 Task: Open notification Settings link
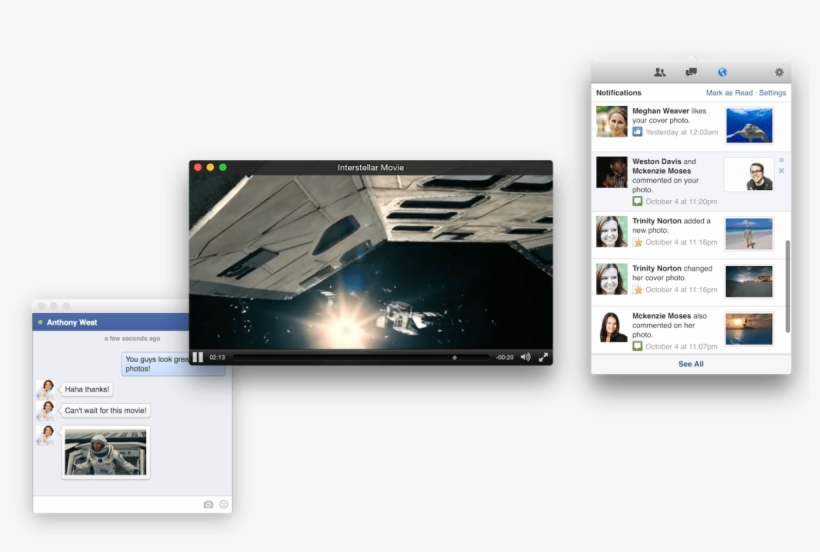point(772,93)
